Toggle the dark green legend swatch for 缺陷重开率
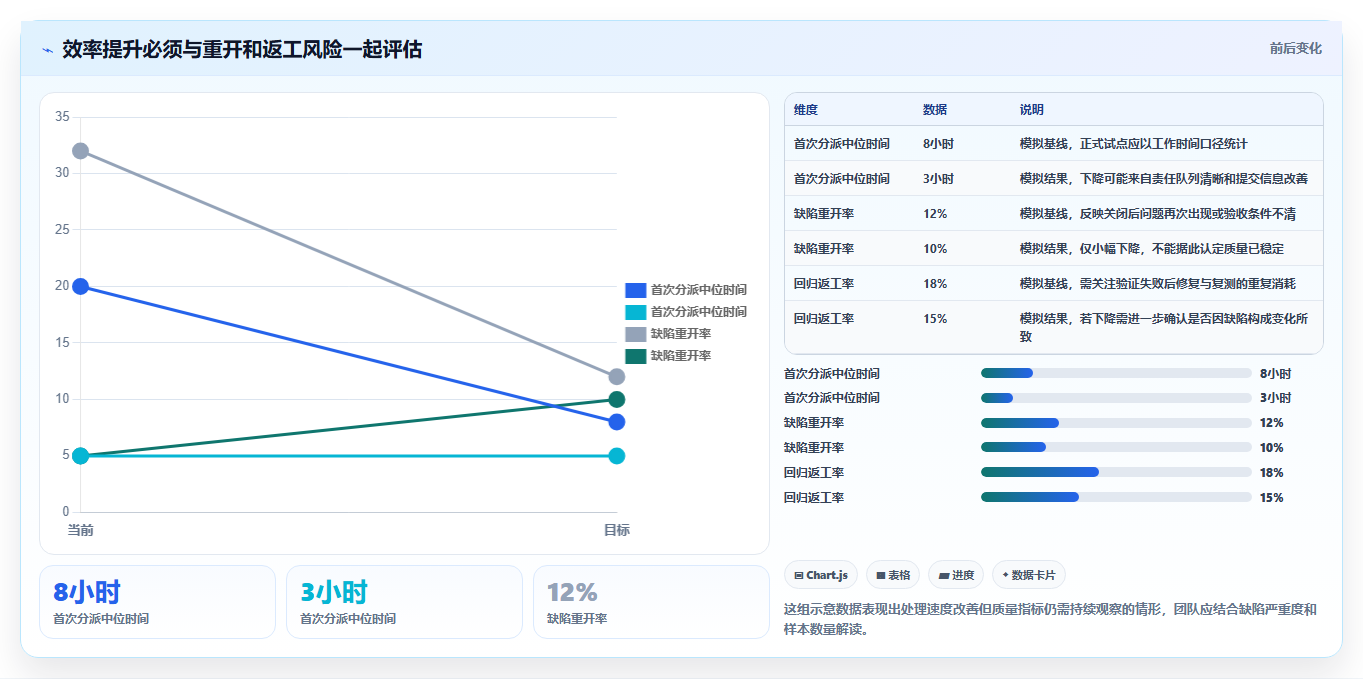This screenshot has width=1363, height=679. 636,356
